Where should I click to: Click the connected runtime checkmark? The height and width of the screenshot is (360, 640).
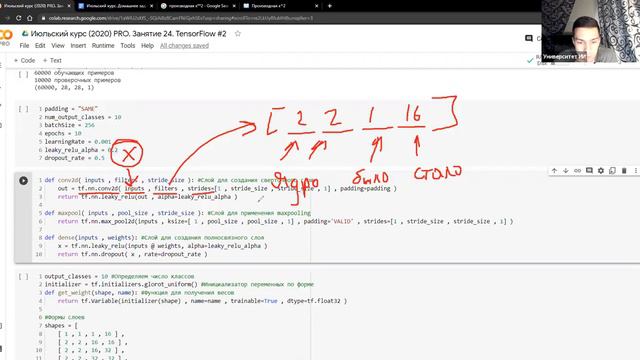pos(530,60)
